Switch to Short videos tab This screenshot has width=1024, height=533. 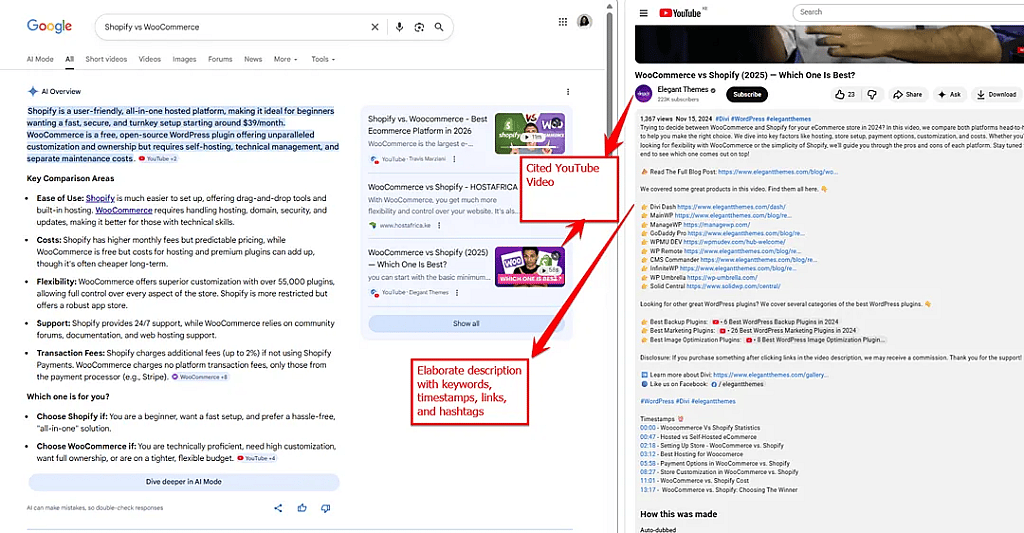click(x=106, y=59)
